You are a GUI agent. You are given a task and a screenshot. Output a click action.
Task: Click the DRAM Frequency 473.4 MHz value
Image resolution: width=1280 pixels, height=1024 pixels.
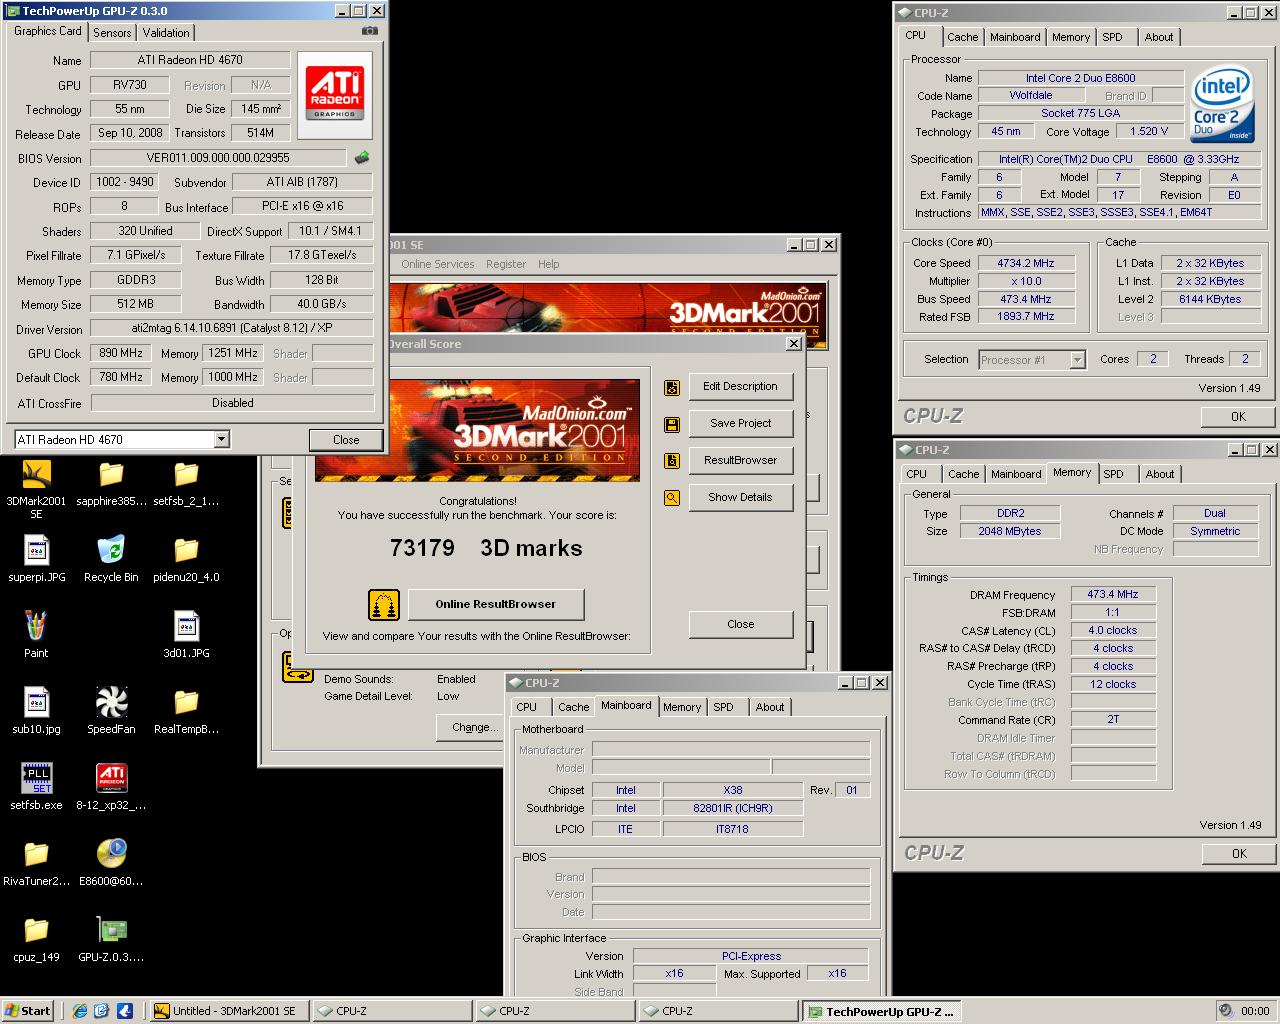tap(1113, 595)
